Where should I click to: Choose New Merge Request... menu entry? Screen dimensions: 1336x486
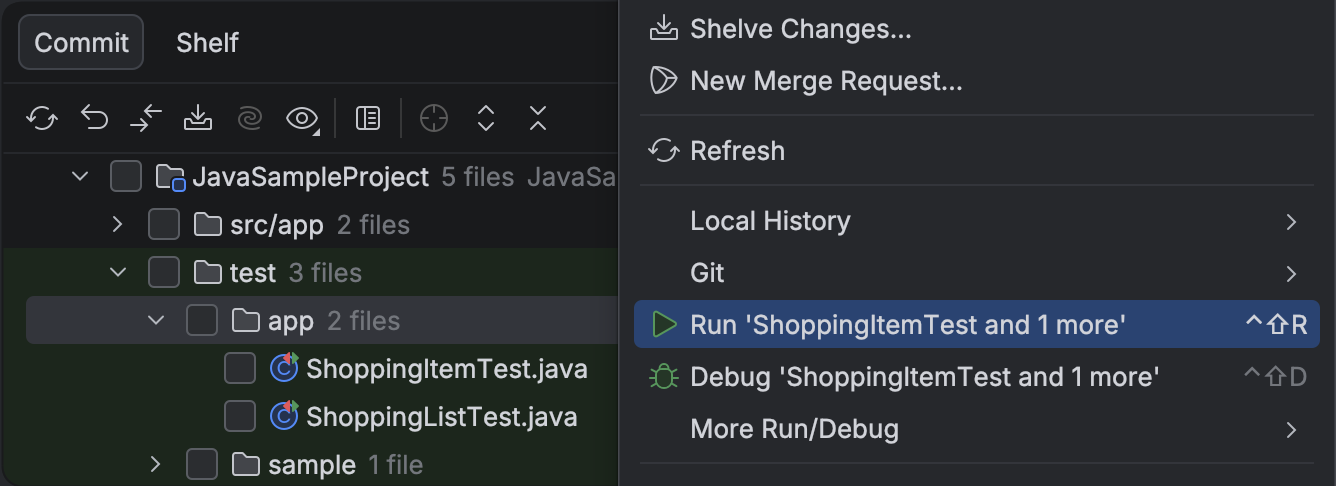tap(977, 80)
